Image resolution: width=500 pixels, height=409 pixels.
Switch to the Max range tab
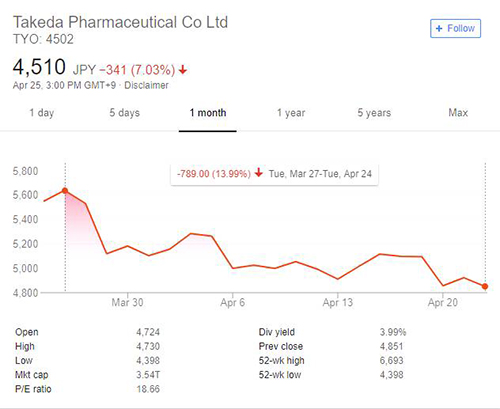pyautogui.click(x=458, y=113)
